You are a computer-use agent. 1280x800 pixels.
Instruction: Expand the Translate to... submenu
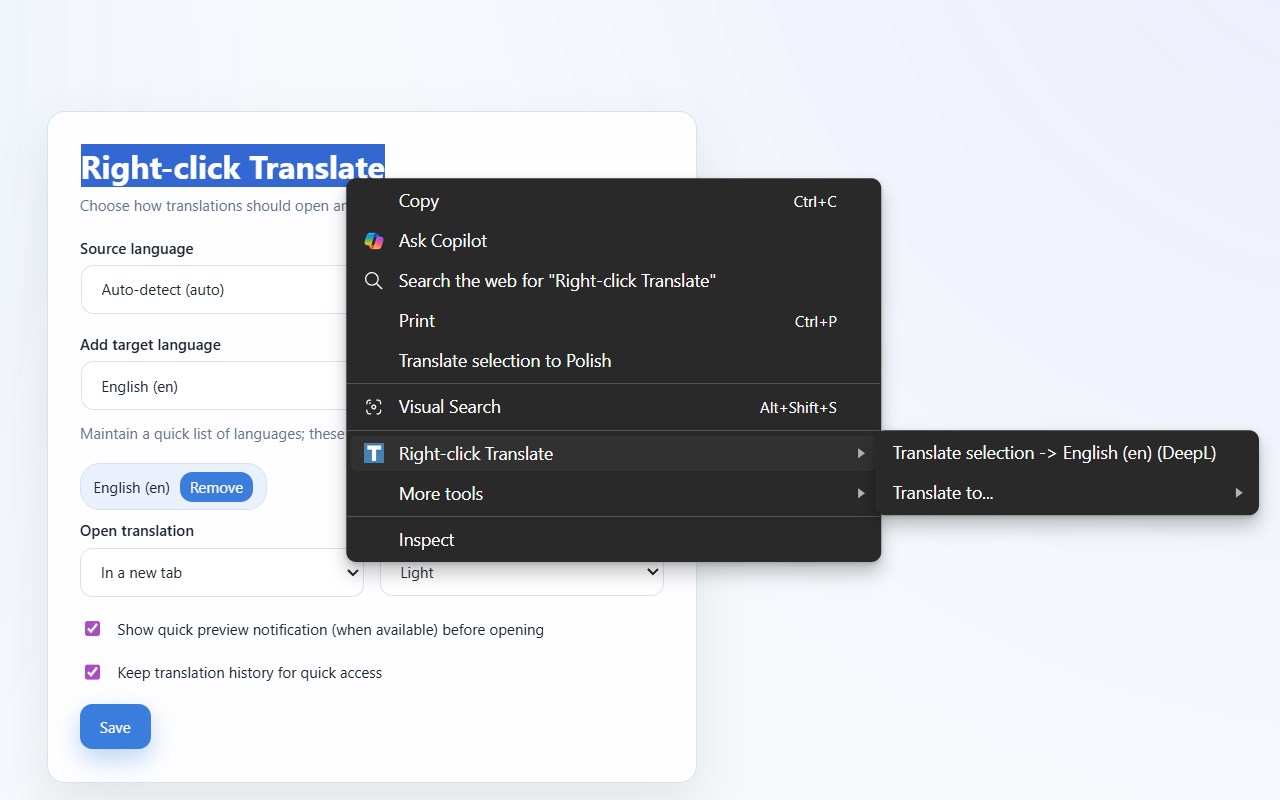click(1067, 492)
